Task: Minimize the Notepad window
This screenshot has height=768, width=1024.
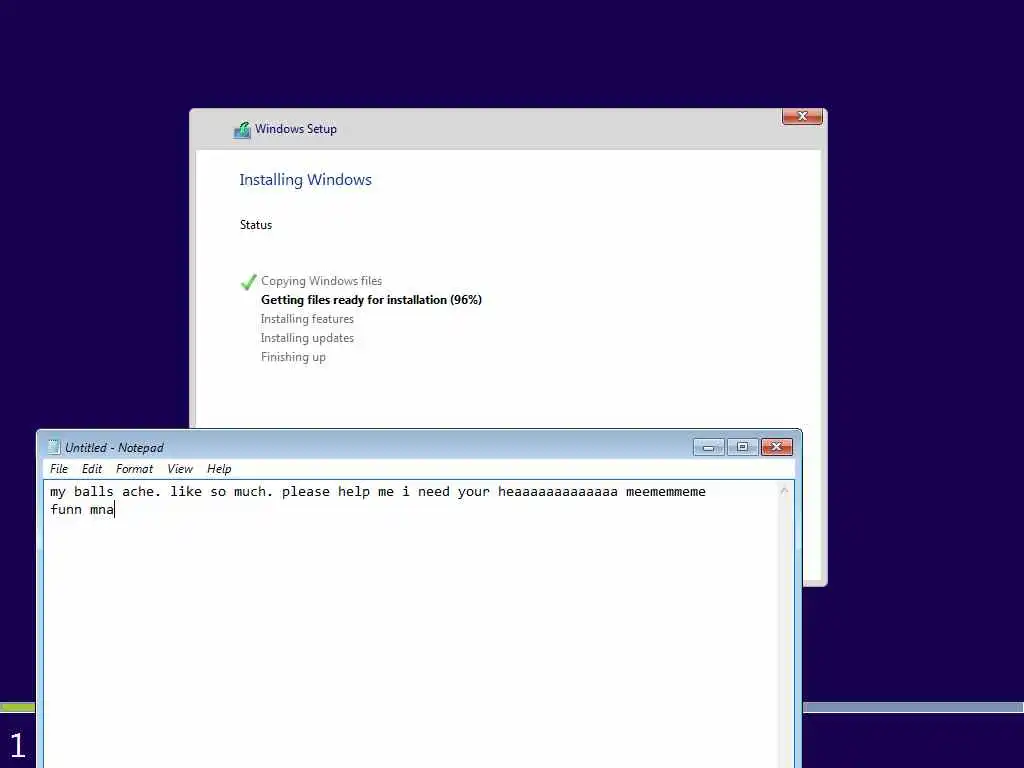Action: (709, 447)
